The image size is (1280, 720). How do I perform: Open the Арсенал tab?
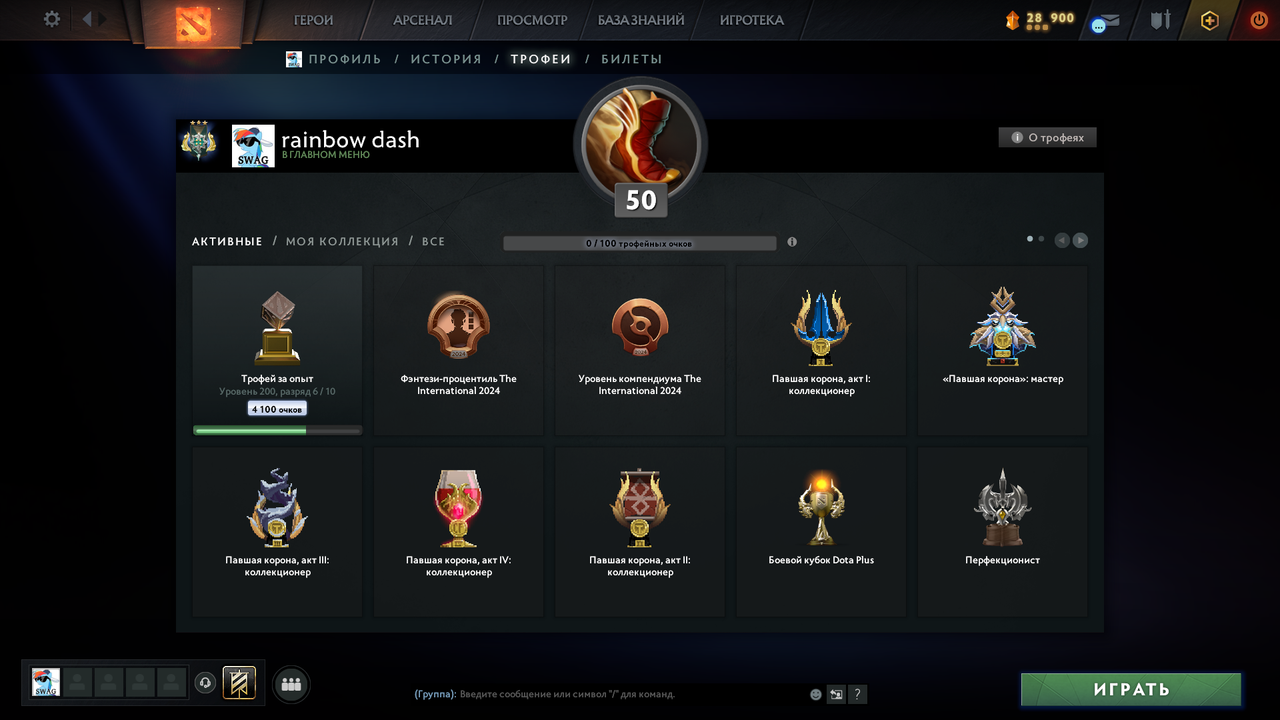coord(423,20)
